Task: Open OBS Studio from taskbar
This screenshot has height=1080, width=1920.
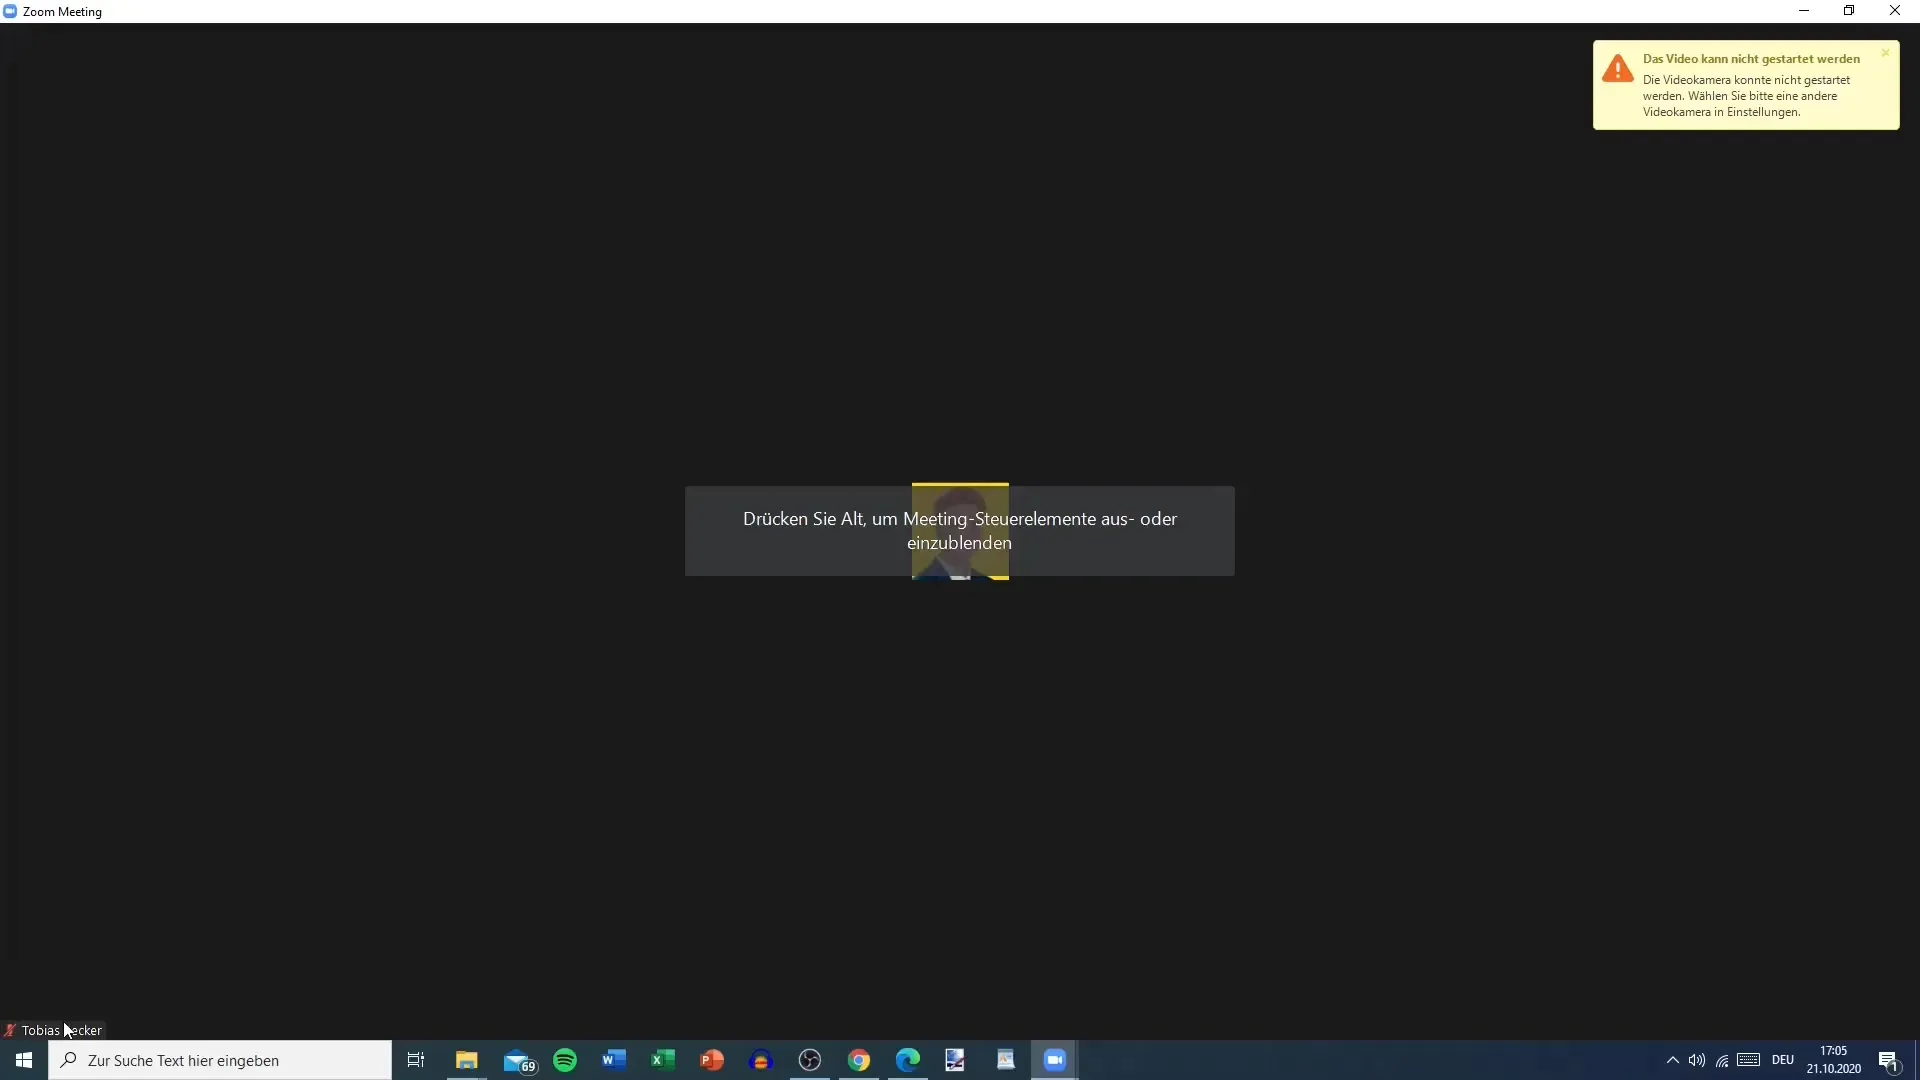Action: point(810,1060)
